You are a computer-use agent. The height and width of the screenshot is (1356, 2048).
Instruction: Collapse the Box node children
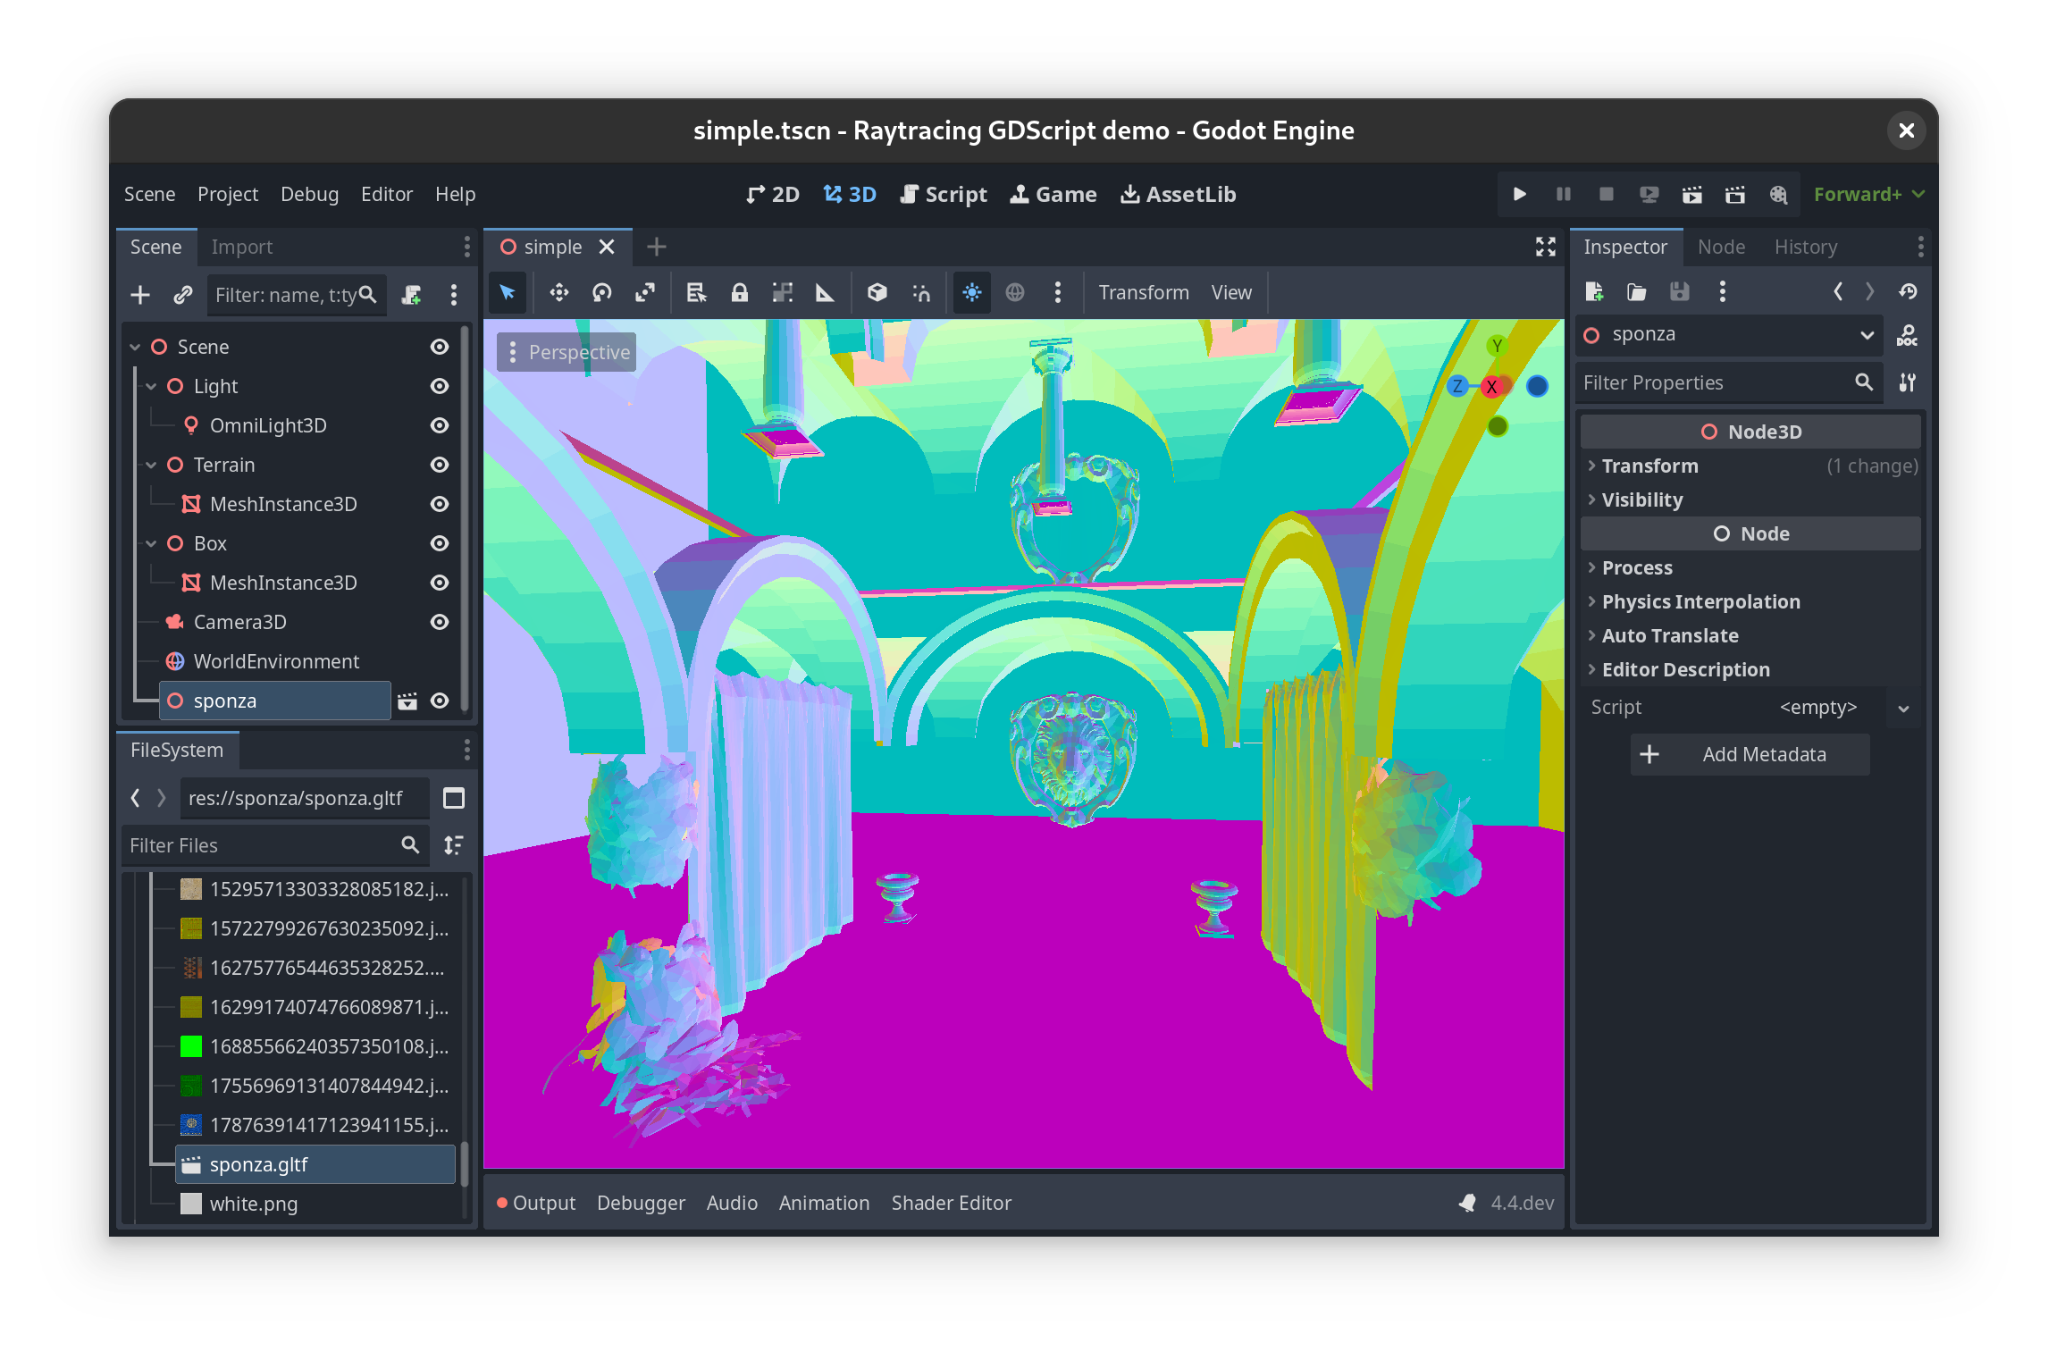coord(151,544)
